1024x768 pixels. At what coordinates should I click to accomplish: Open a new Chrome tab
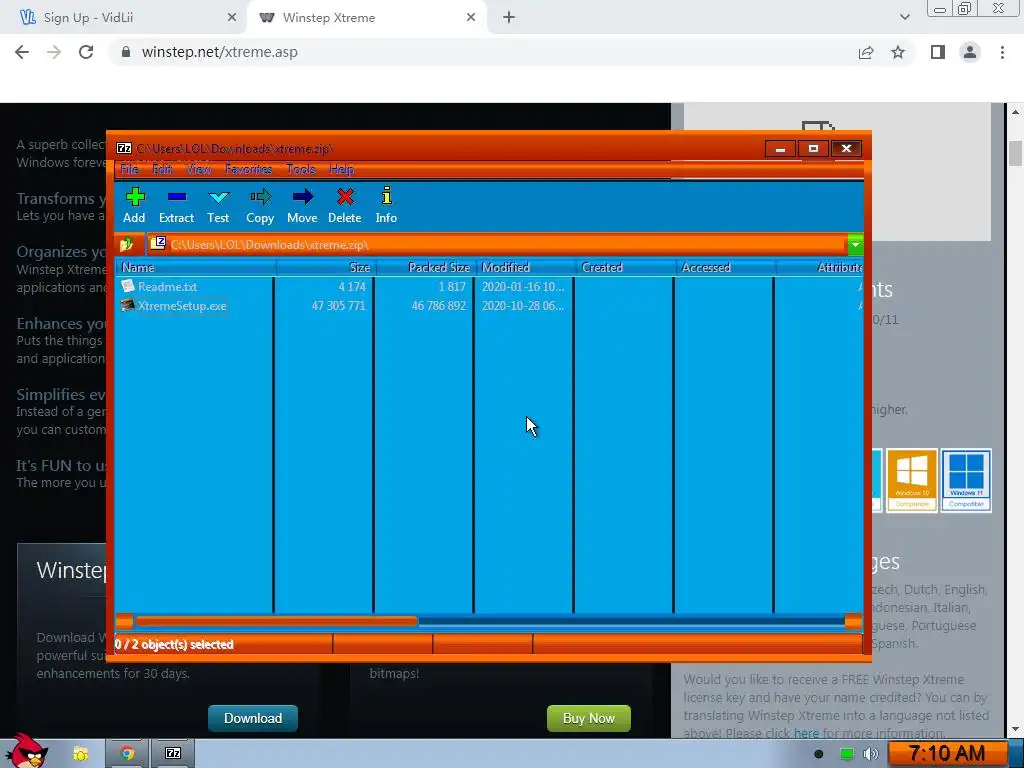click(x=509, y=18)
